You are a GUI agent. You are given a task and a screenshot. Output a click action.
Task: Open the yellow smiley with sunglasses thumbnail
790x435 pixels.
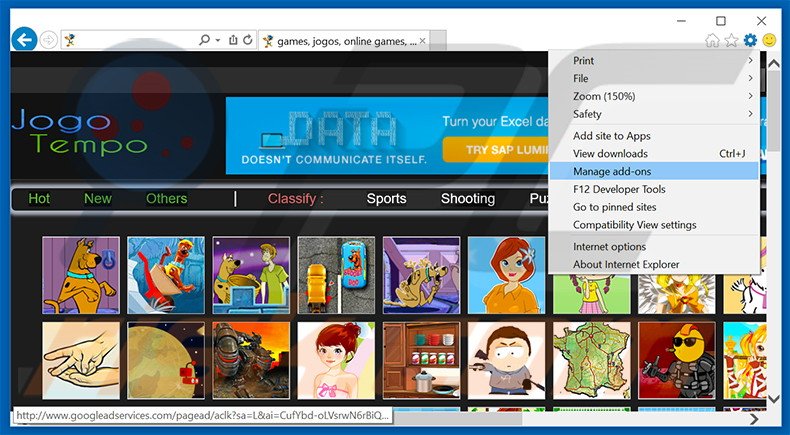(x=677, y=360)
